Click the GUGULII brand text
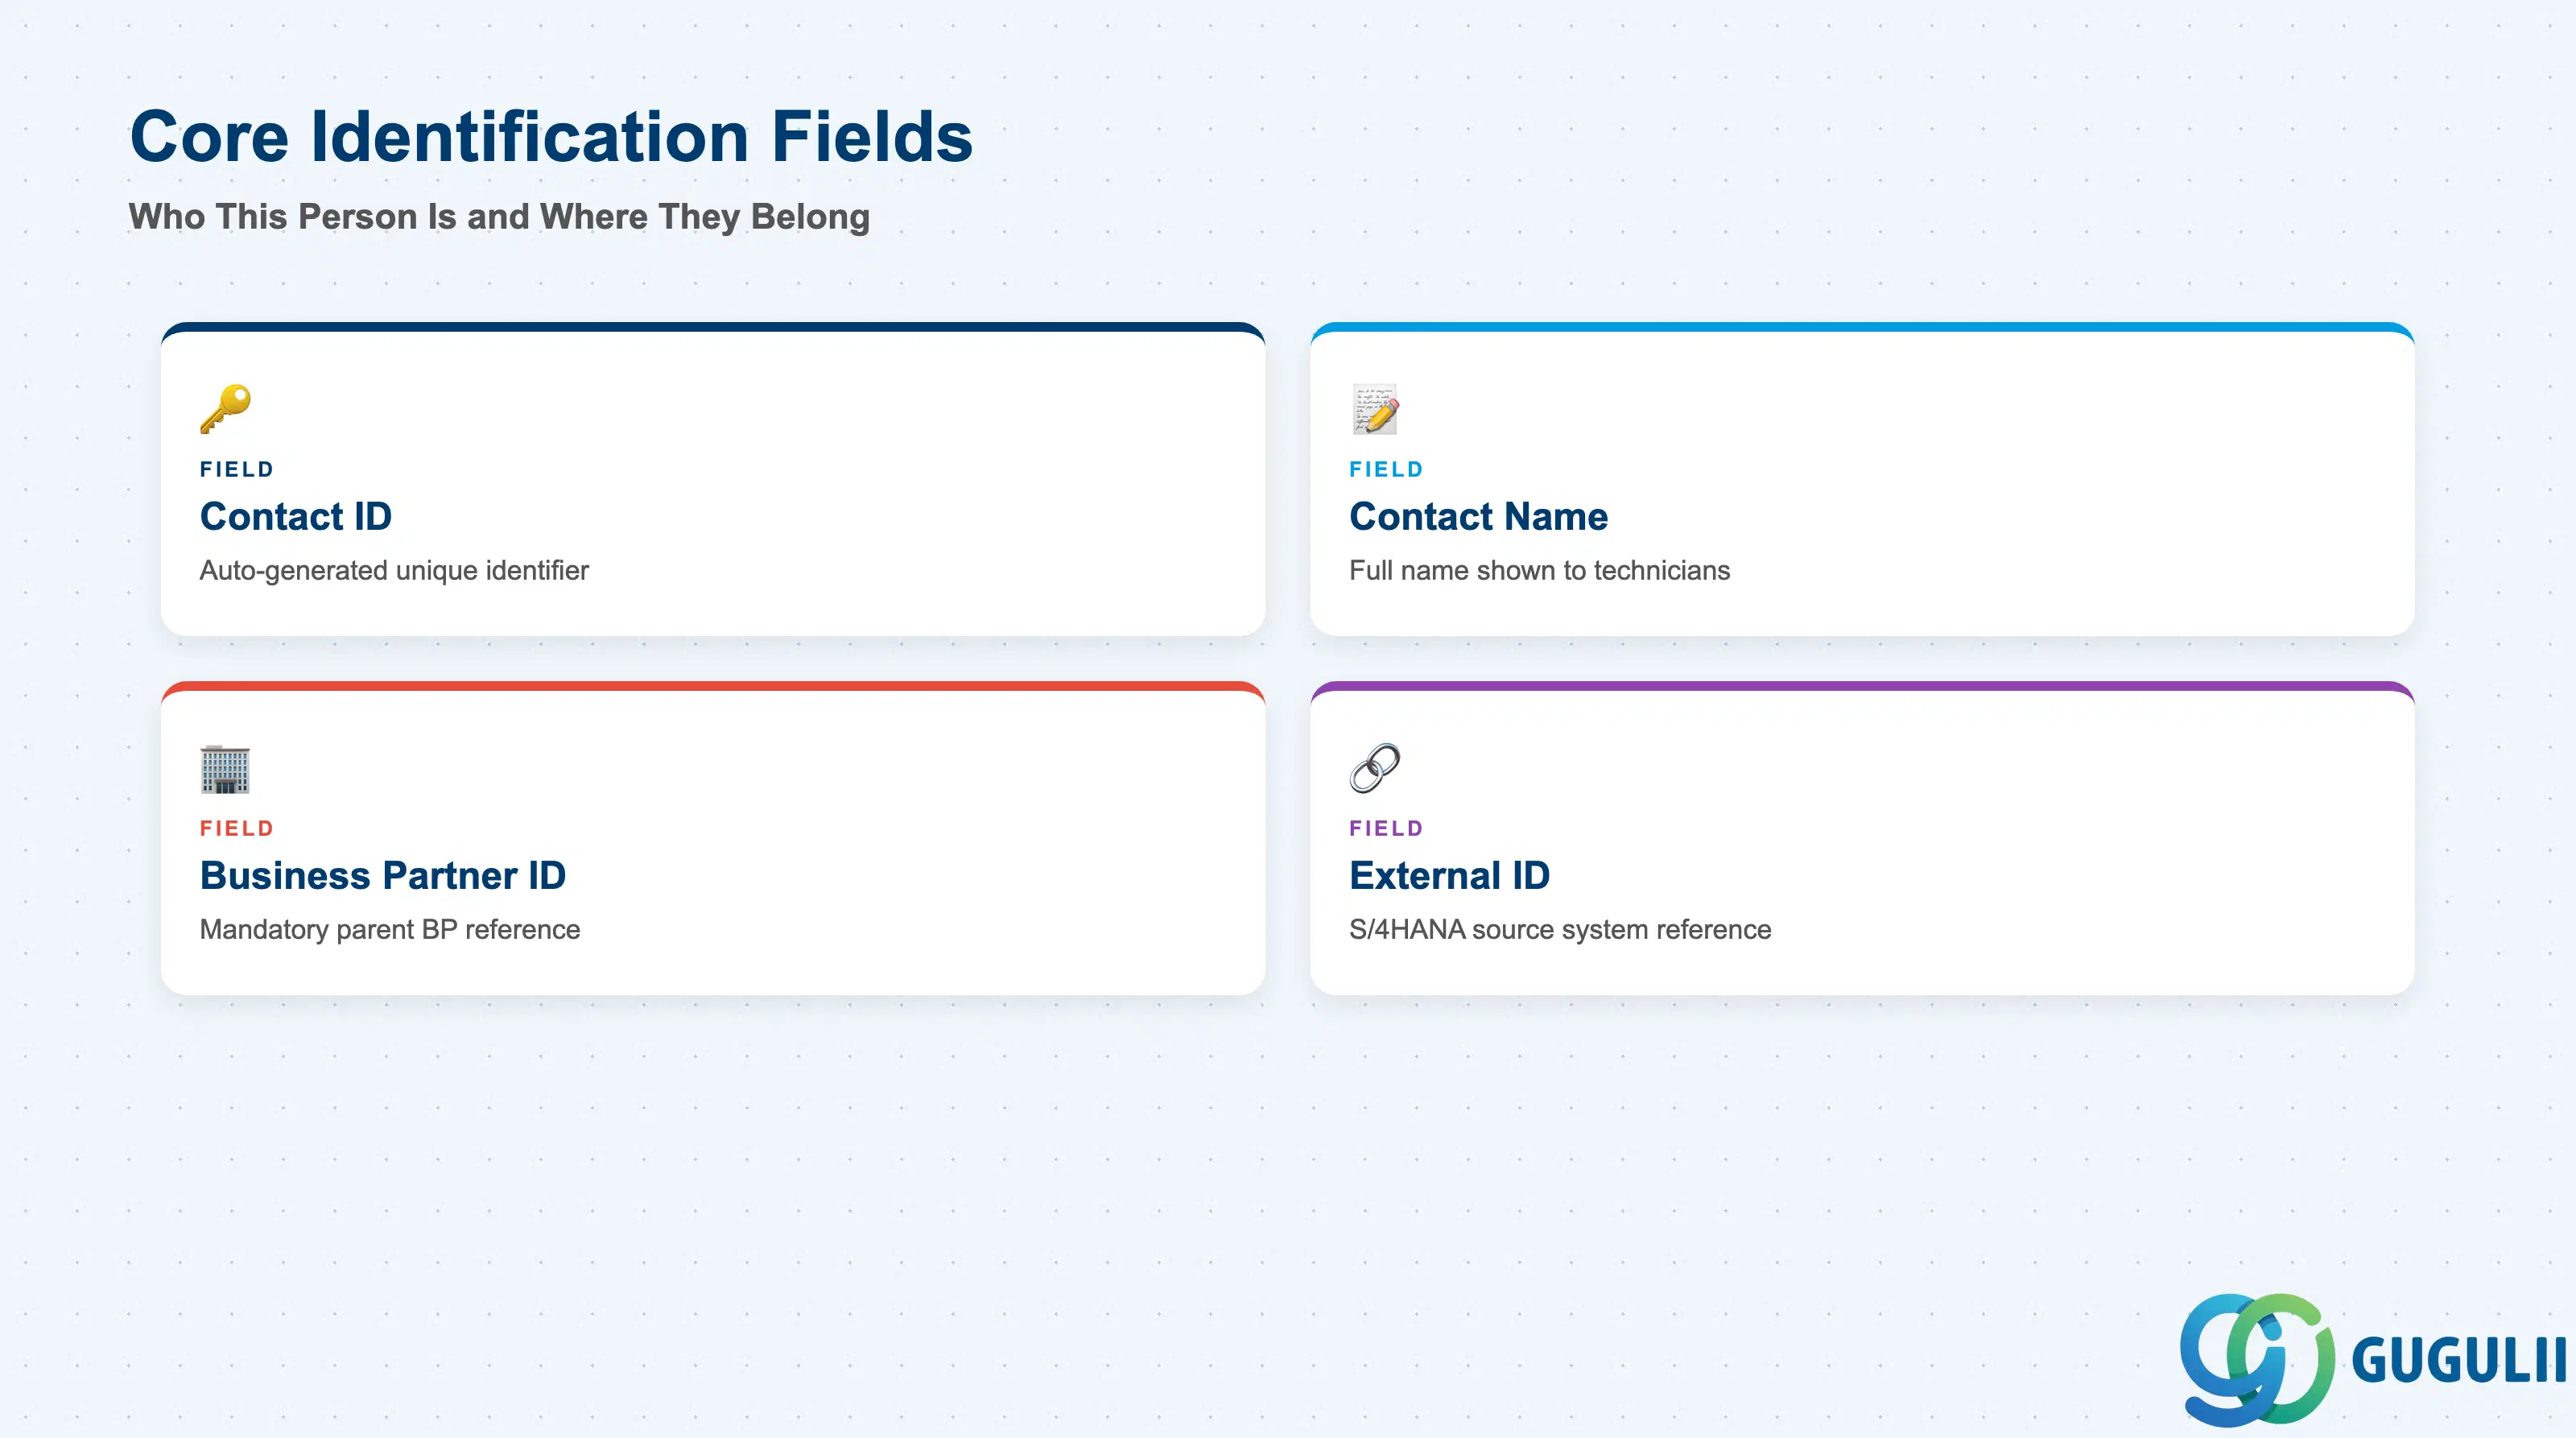This screenshot has width=2576, height=1438. [x=2459, y=1360]
